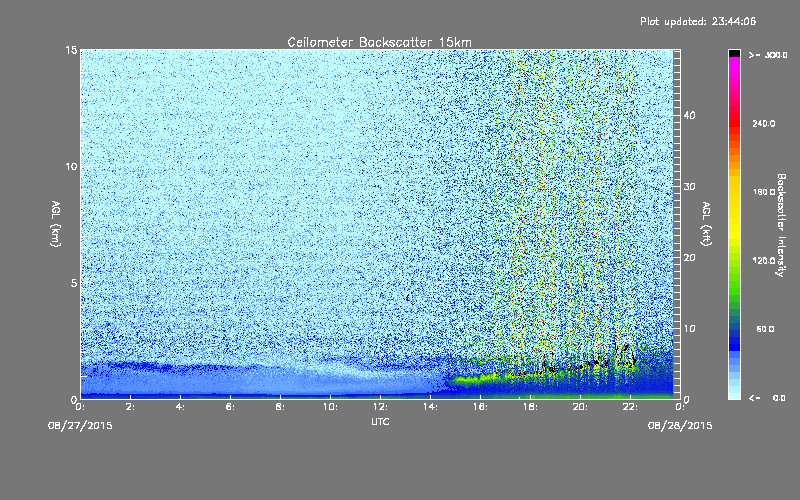Click the '>= 300.0' colorbar maximum label
Viewport: 800px width, 500px height.
[x=768, y=55]
